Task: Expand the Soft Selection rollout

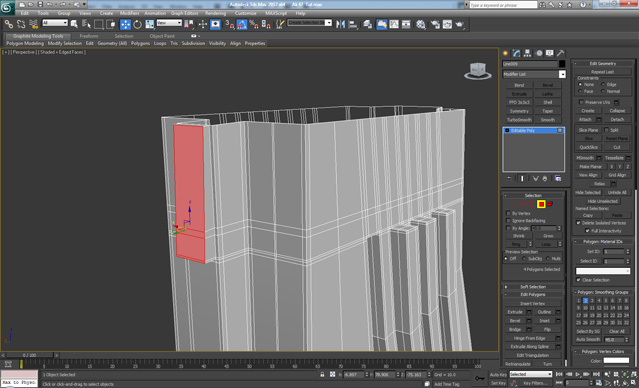Action: tap(533, 287)
